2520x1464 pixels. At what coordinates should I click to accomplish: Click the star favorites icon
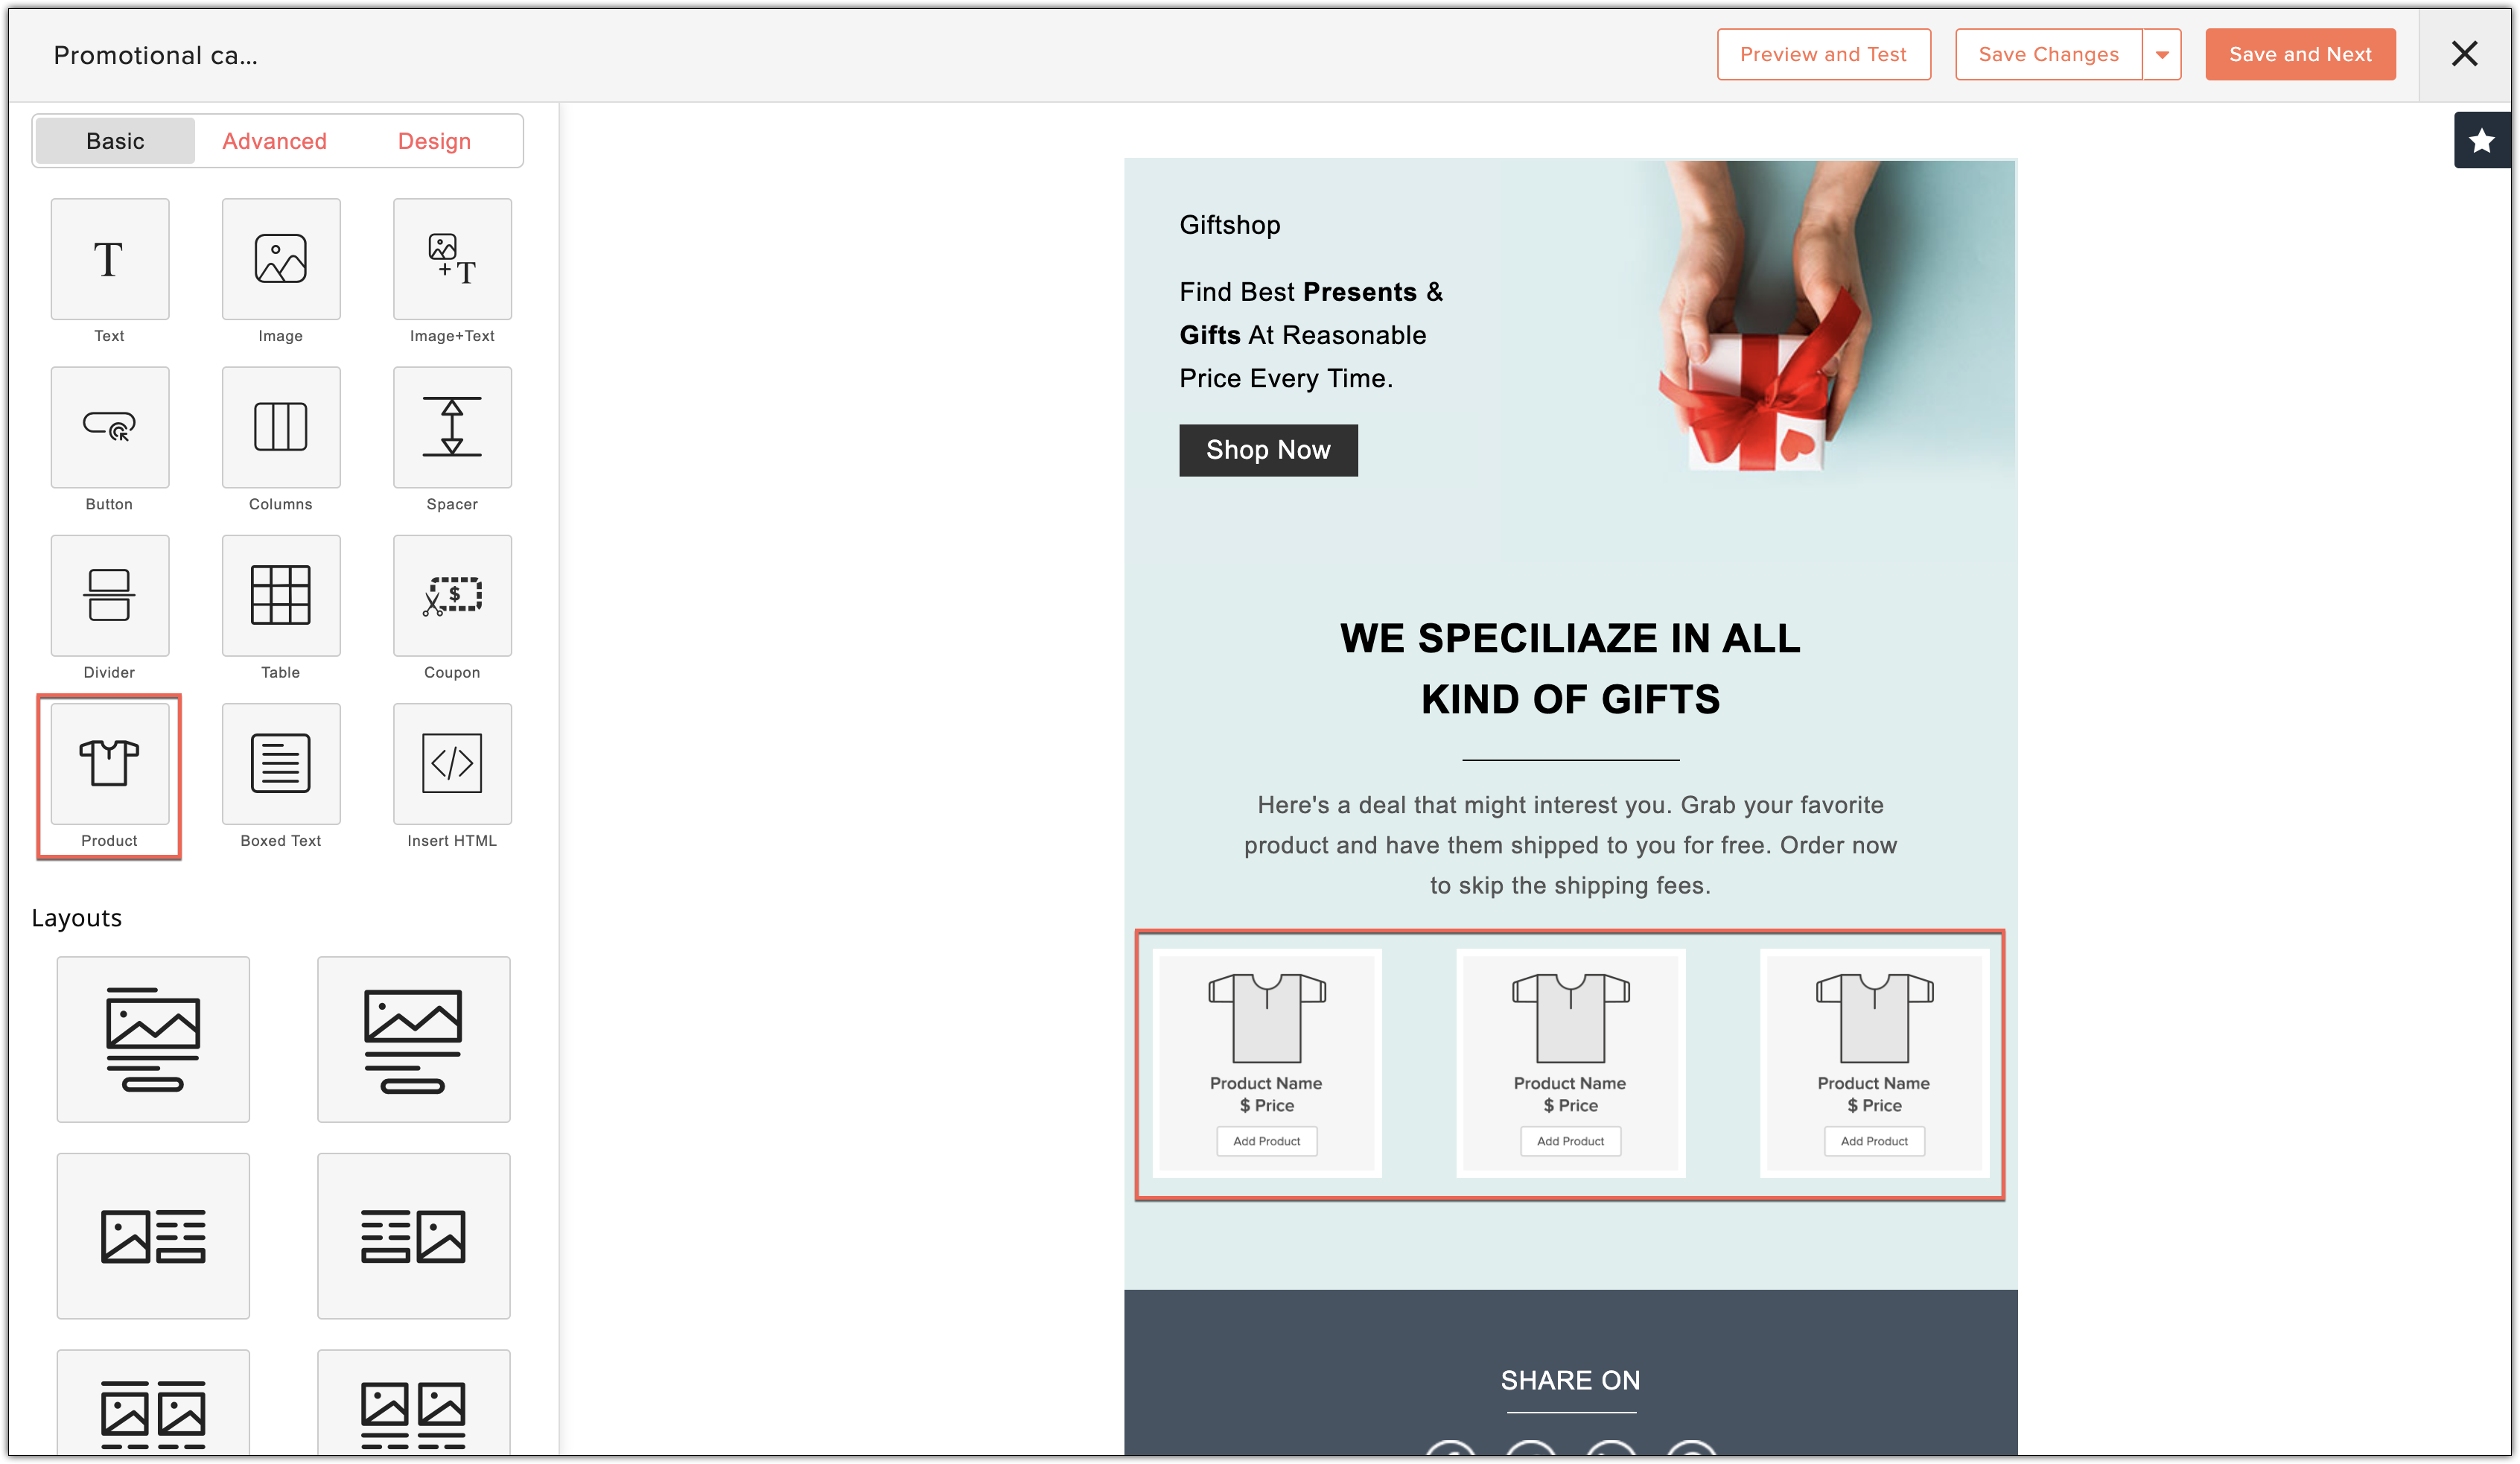pos(2481,141)
